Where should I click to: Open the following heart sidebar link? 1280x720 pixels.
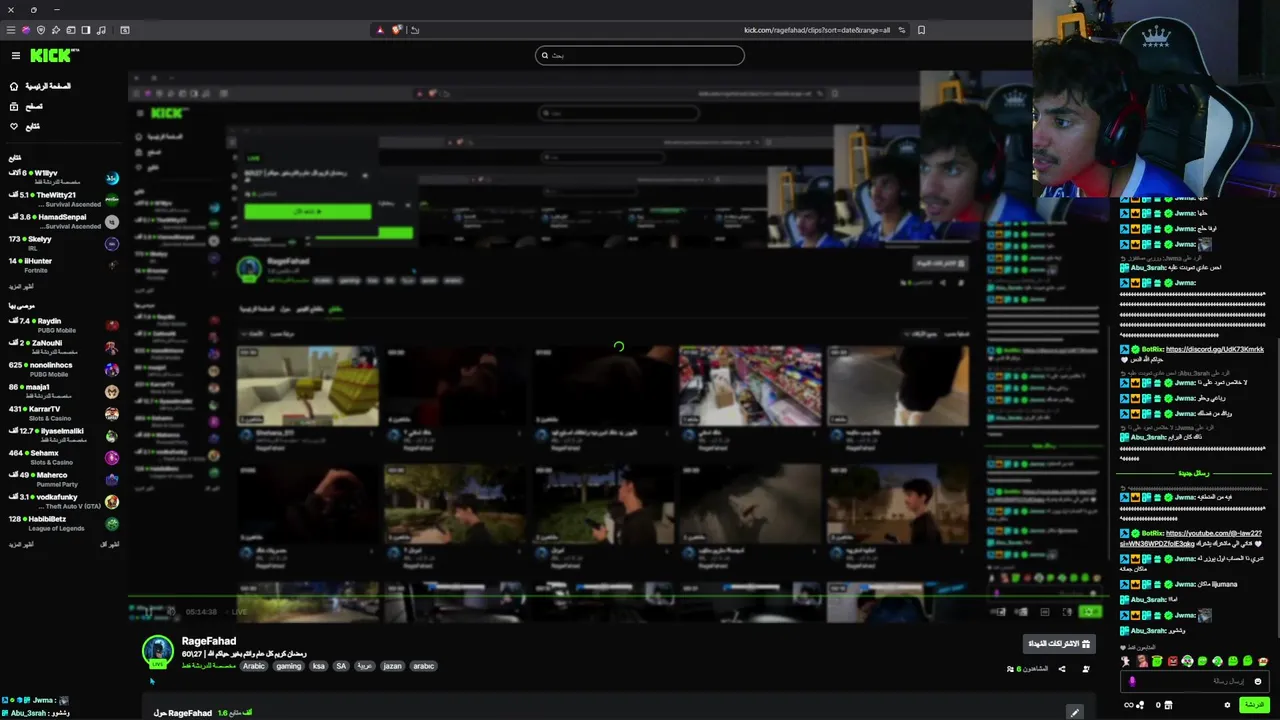point(25,126)
